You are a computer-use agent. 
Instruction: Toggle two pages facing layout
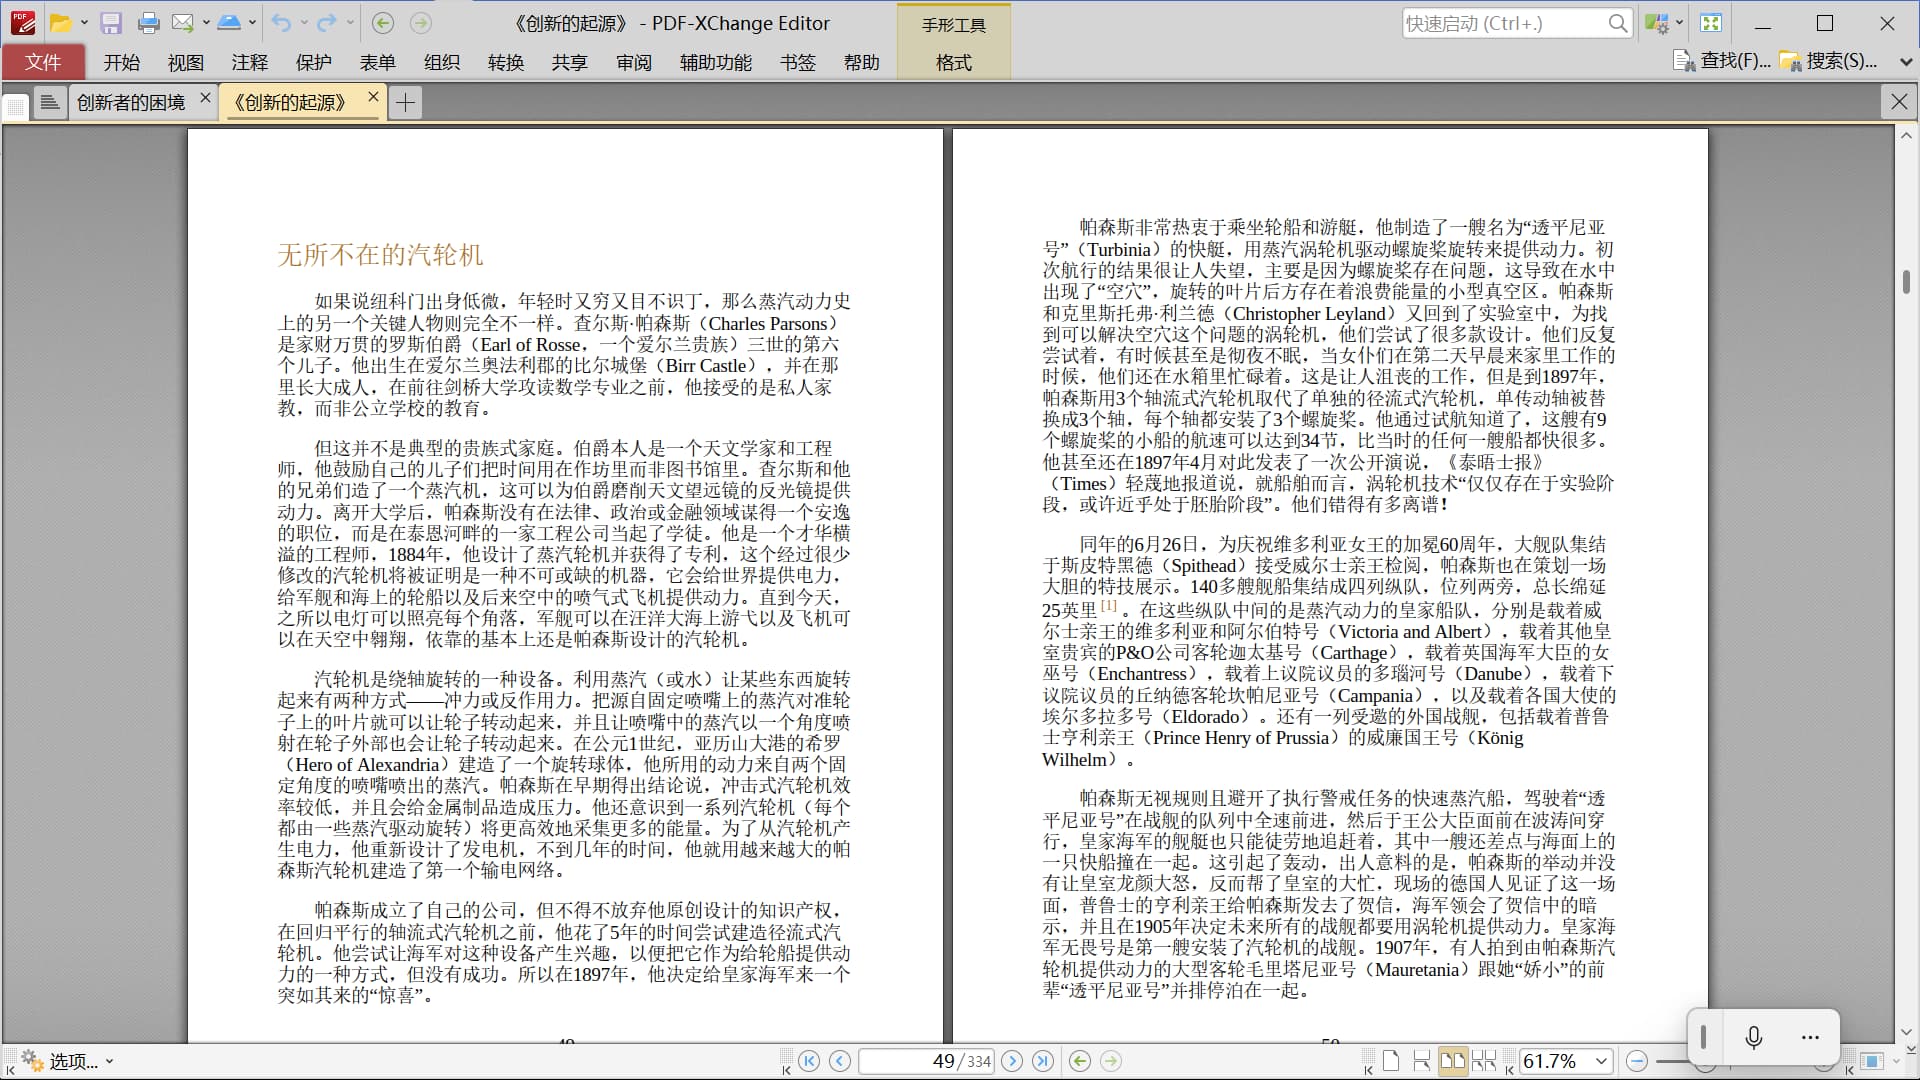1453,1061
